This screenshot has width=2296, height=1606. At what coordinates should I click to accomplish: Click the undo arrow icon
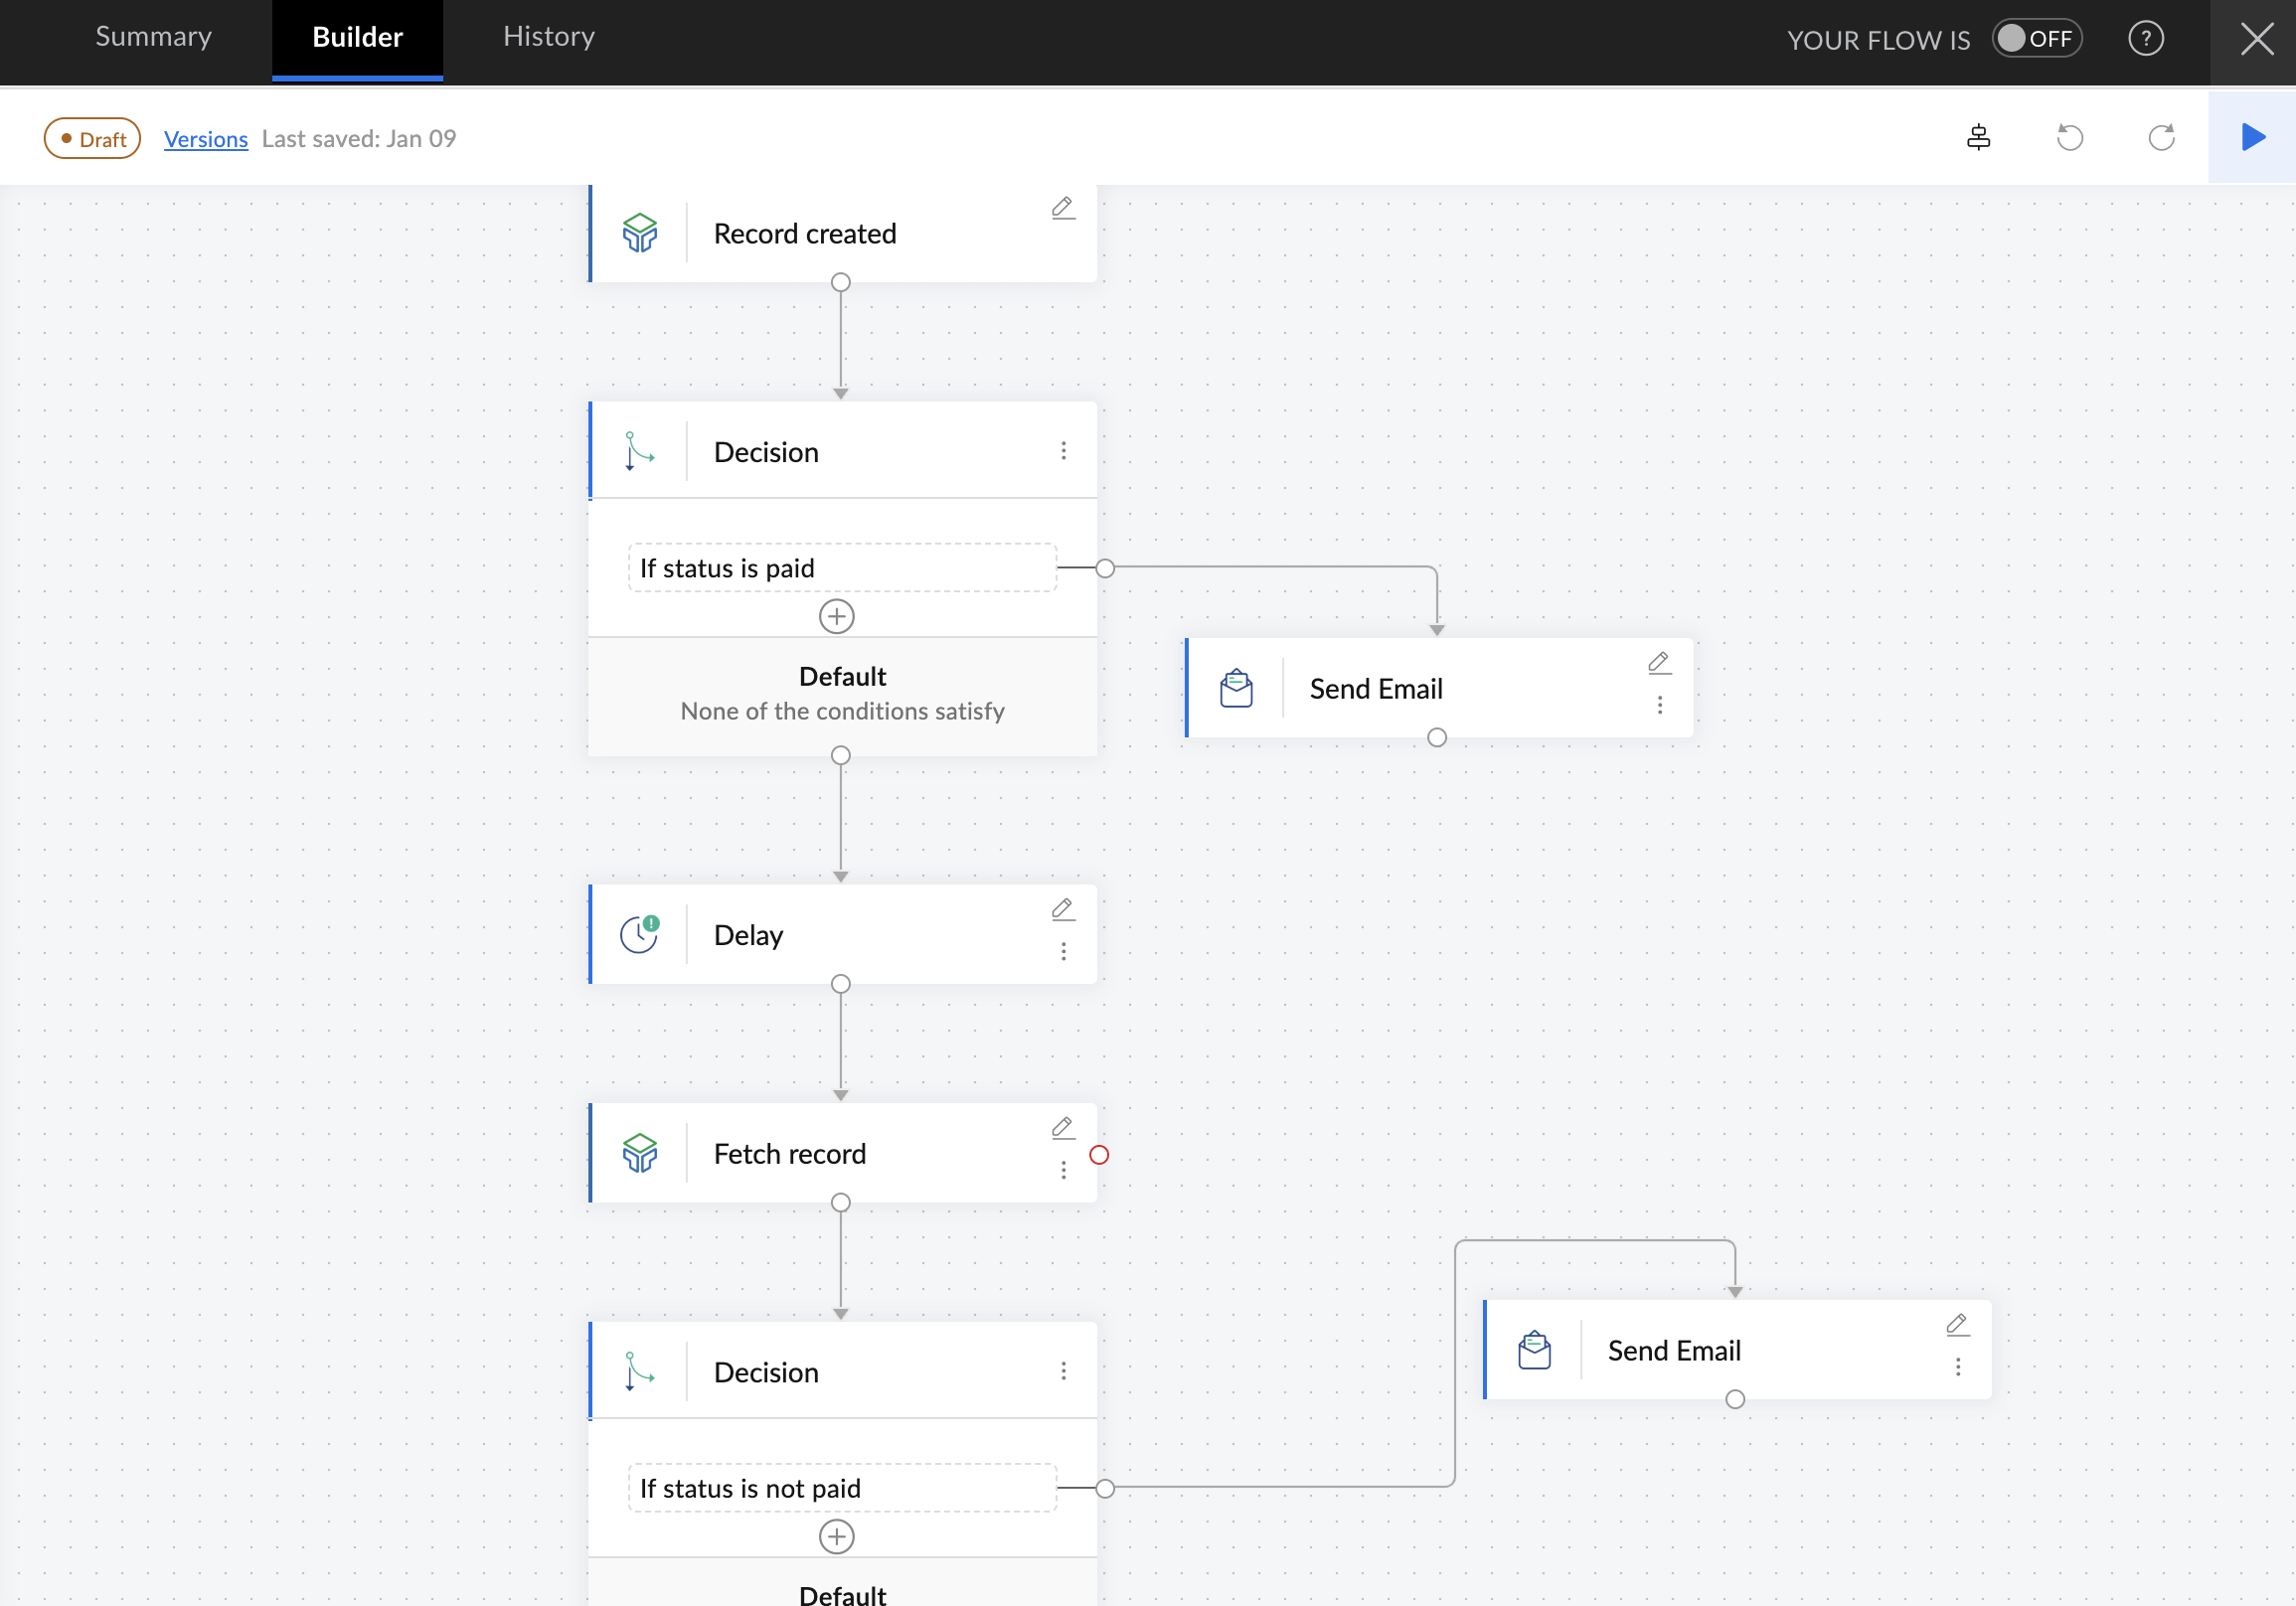tap(2069, 137)
